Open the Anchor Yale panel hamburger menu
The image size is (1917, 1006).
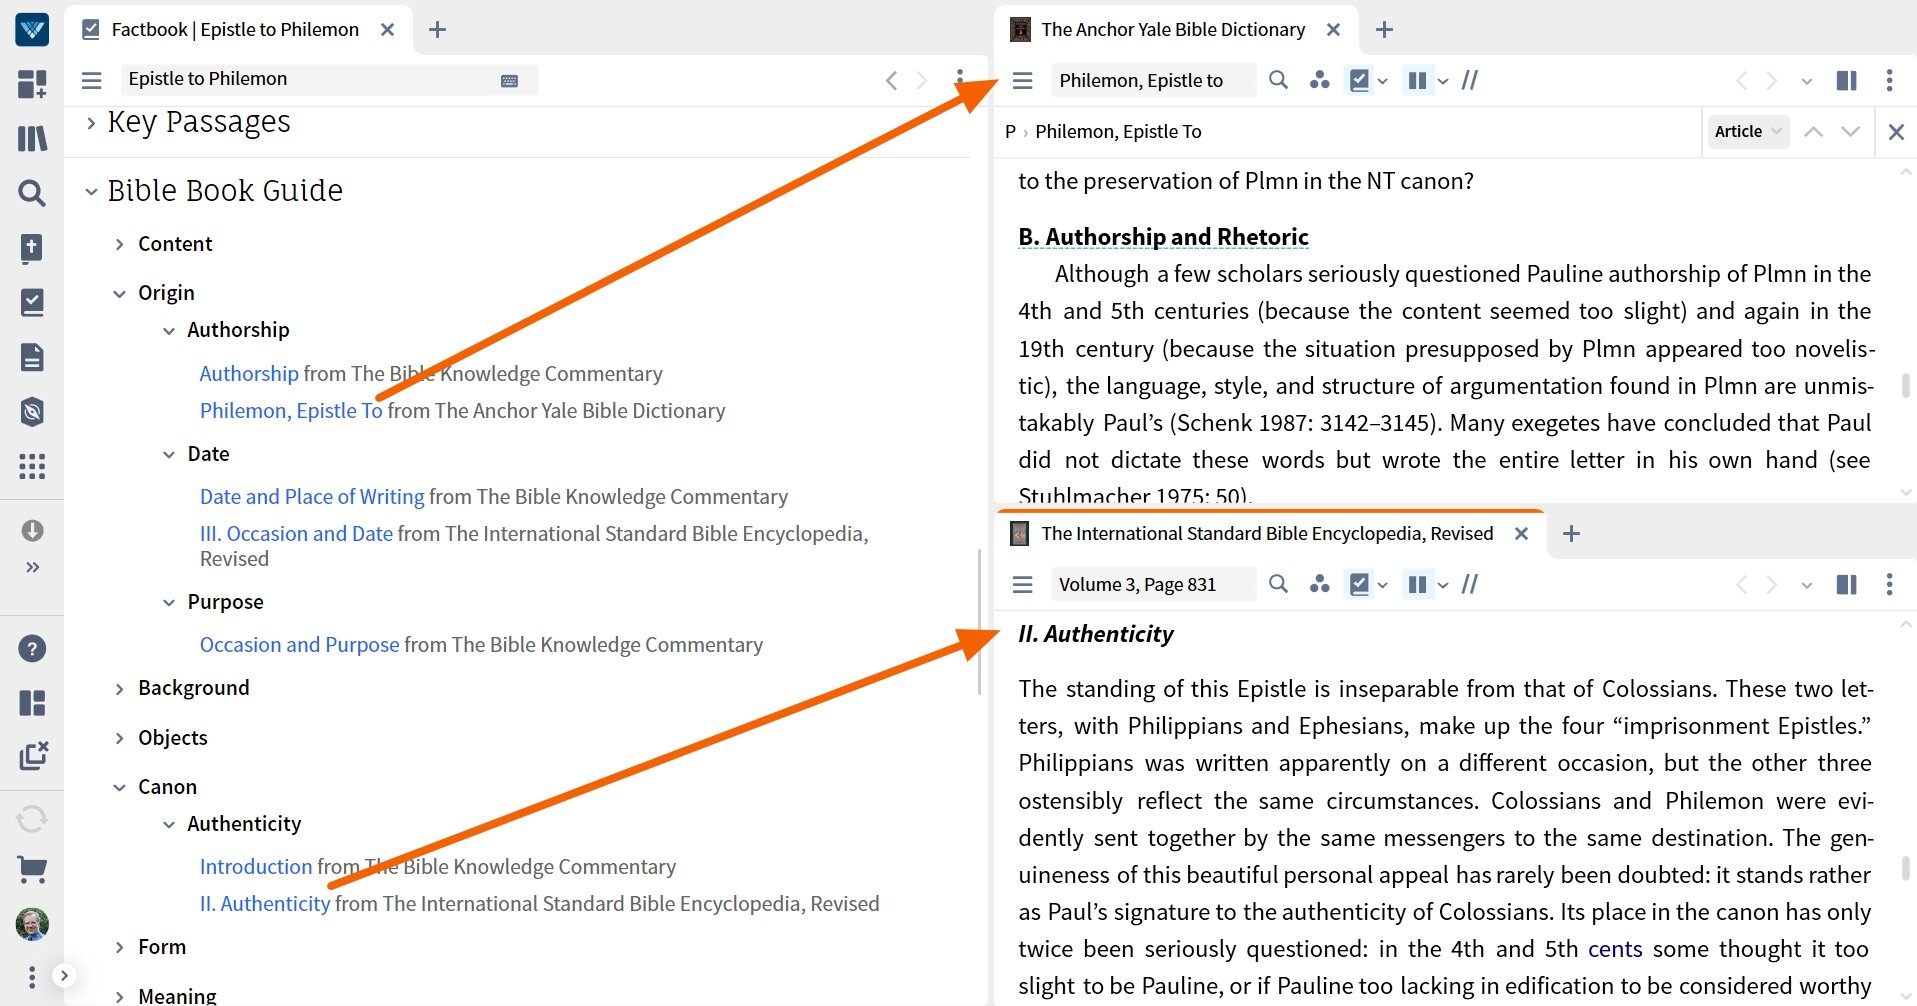1022,80
